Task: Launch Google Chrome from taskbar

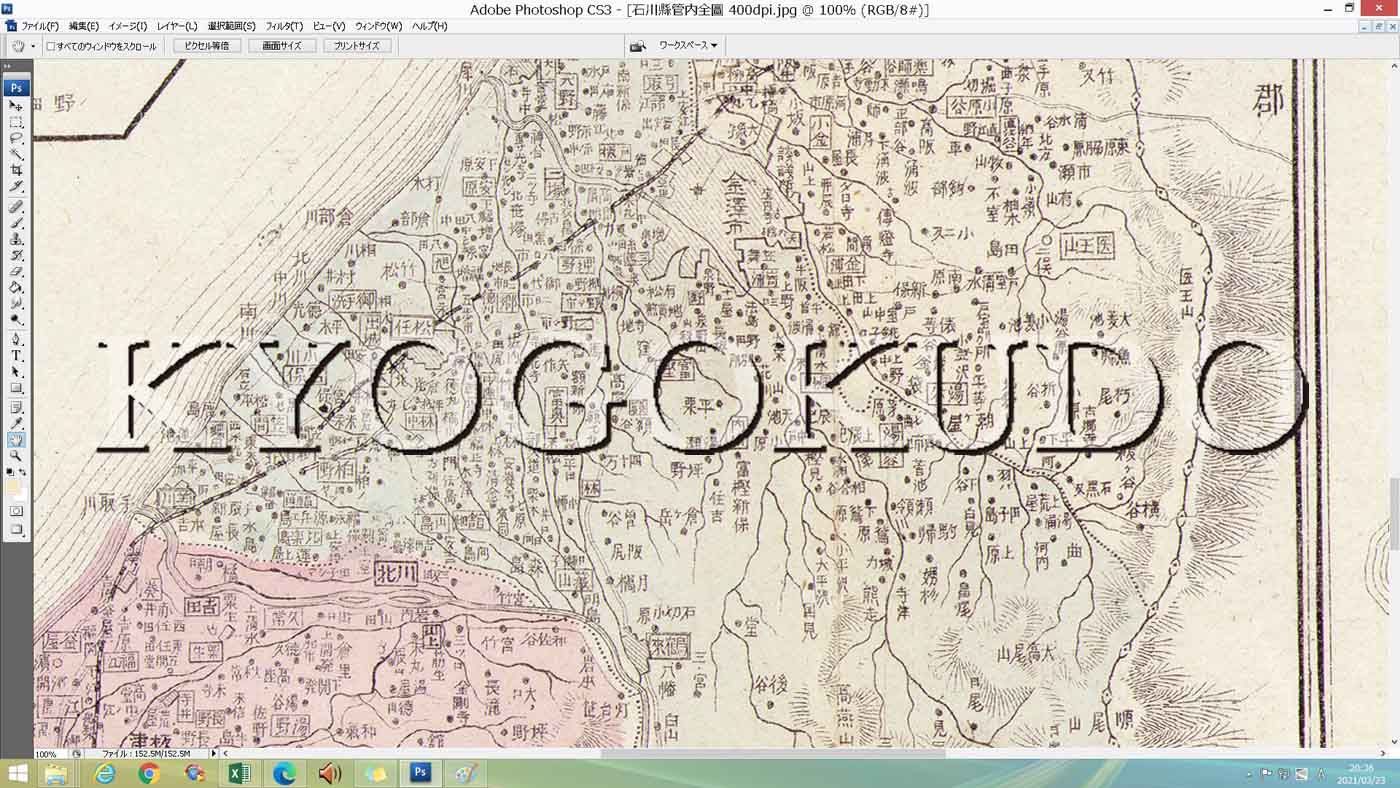Action: click(149, 774)
